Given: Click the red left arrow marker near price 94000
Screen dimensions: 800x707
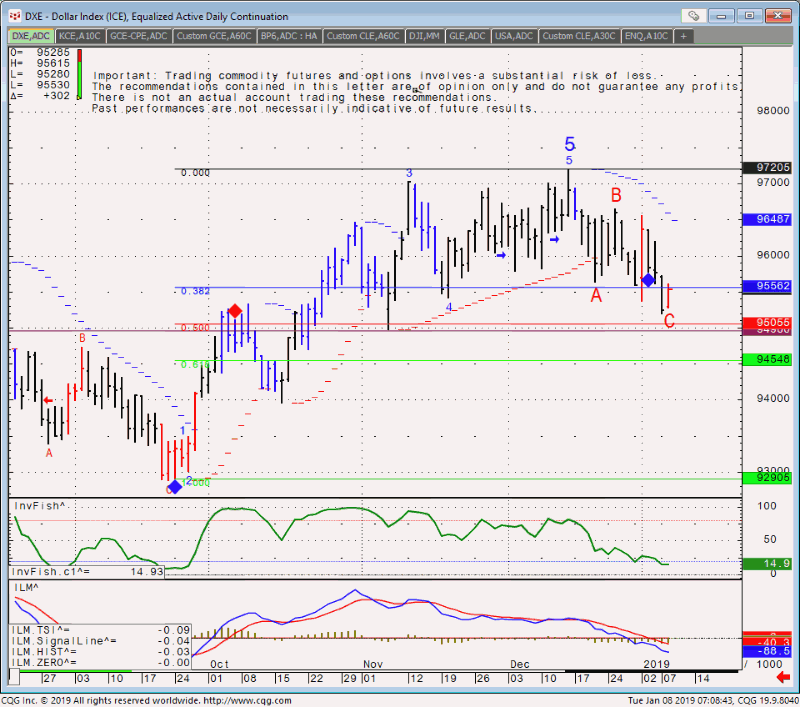Looking at the screenshot, I should pos(47,399).
